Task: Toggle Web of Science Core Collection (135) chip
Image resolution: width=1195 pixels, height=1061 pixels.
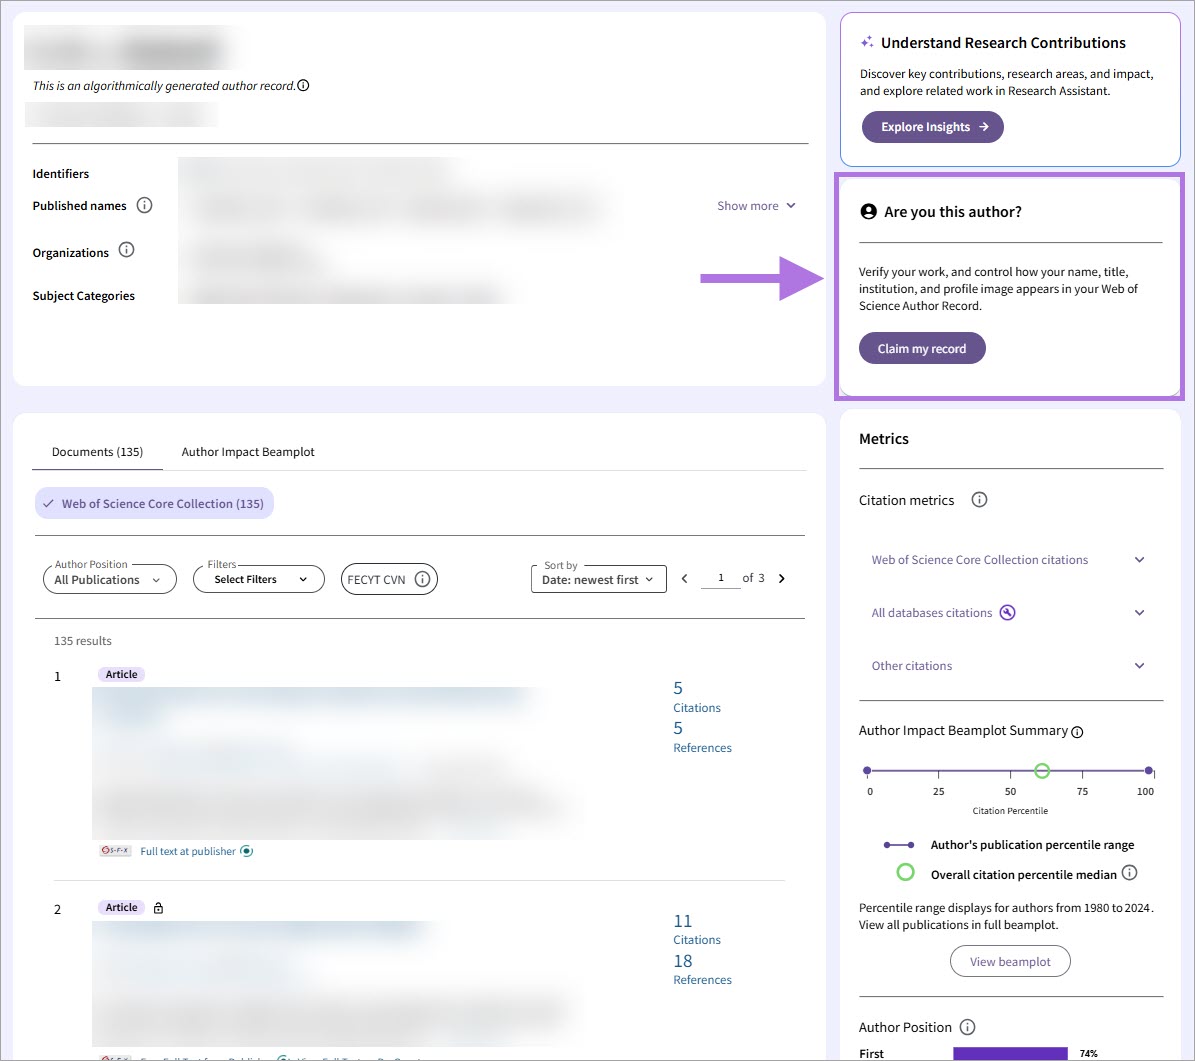Action: click(154, 504)
